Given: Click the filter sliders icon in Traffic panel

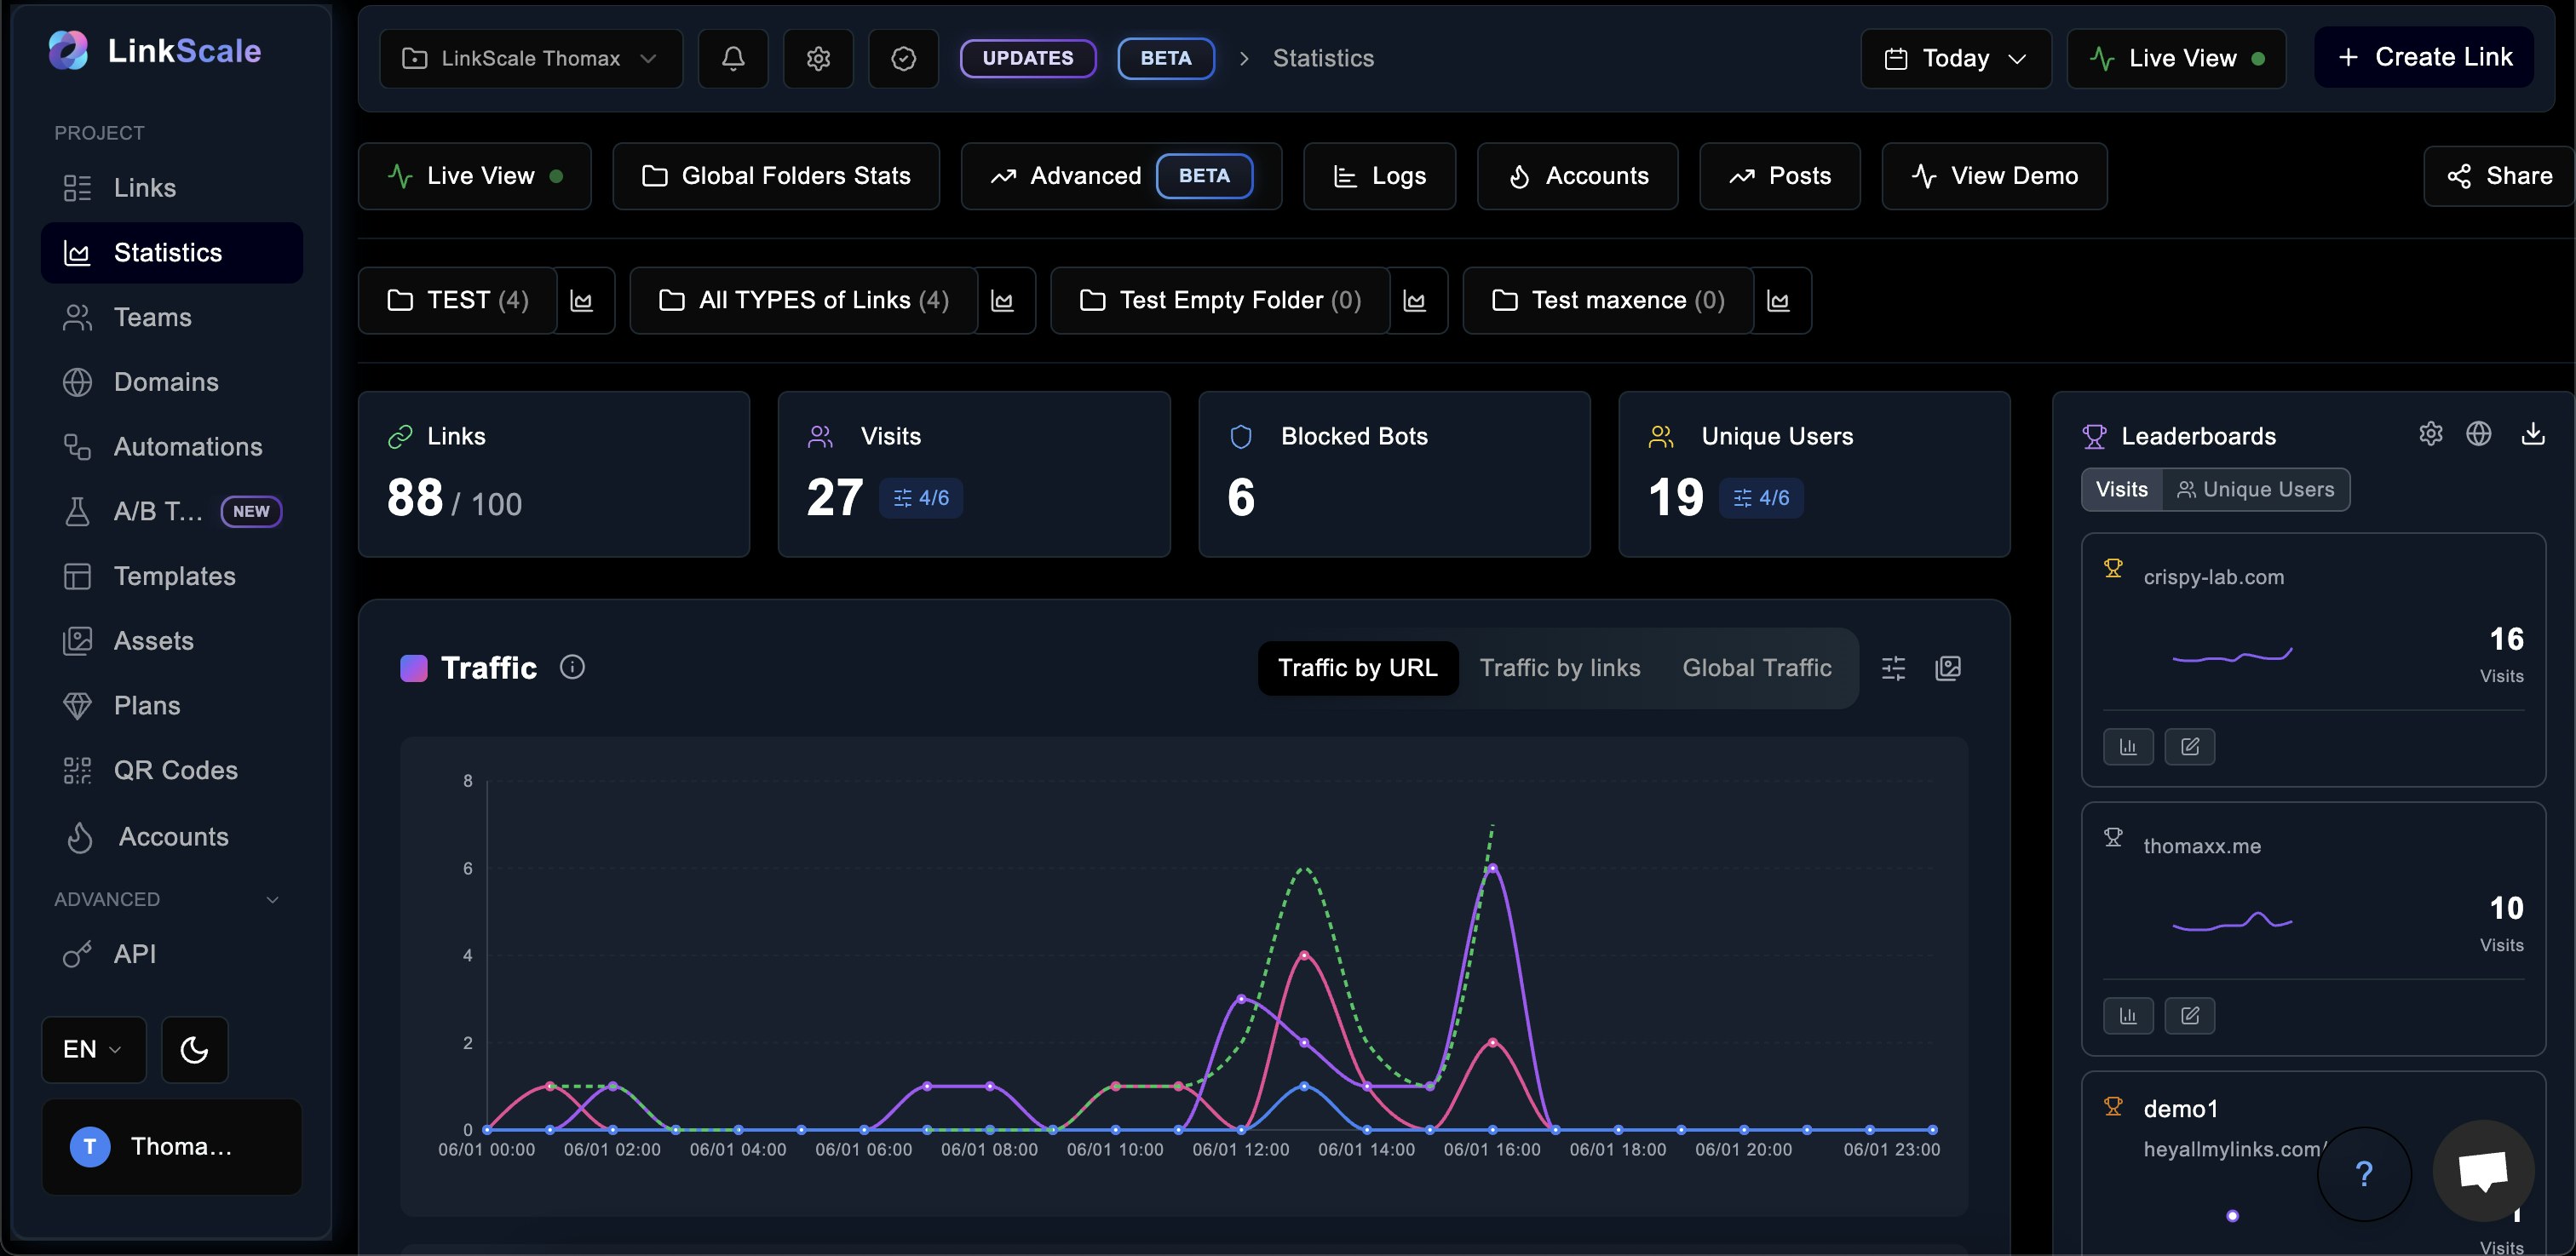Looking at the screenshot, I should coord(1894,668).
